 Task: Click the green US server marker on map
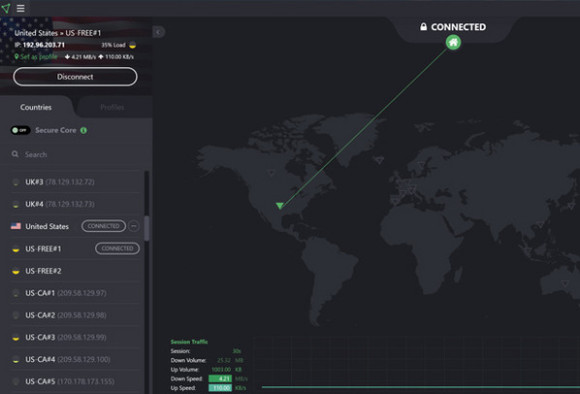coord(280,205)
